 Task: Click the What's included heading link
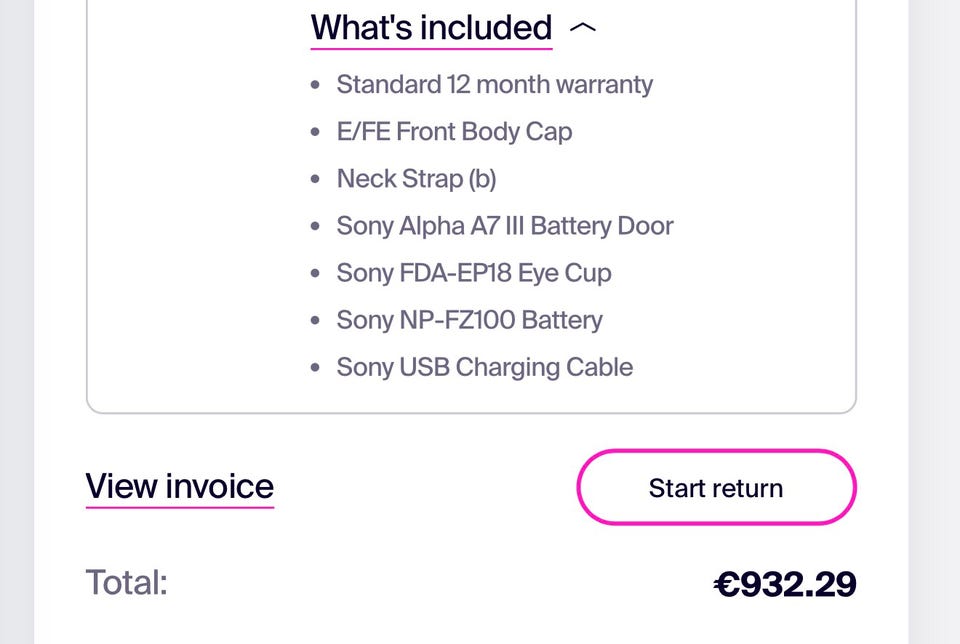coord(431,27)
